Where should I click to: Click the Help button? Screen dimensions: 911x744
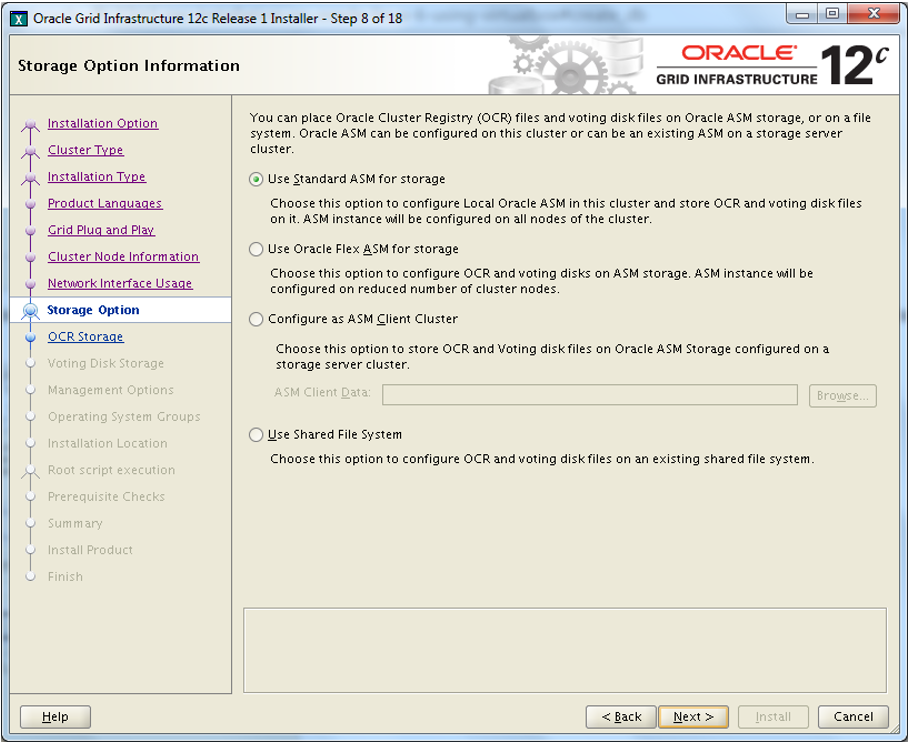coord(55,717)
